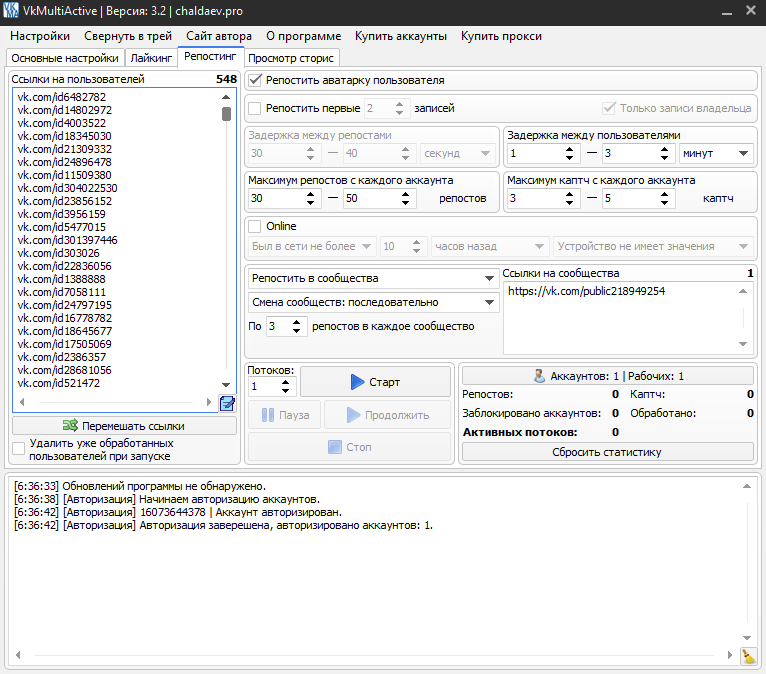
Task: Click the edit links list icon
Action: point(227,403)
